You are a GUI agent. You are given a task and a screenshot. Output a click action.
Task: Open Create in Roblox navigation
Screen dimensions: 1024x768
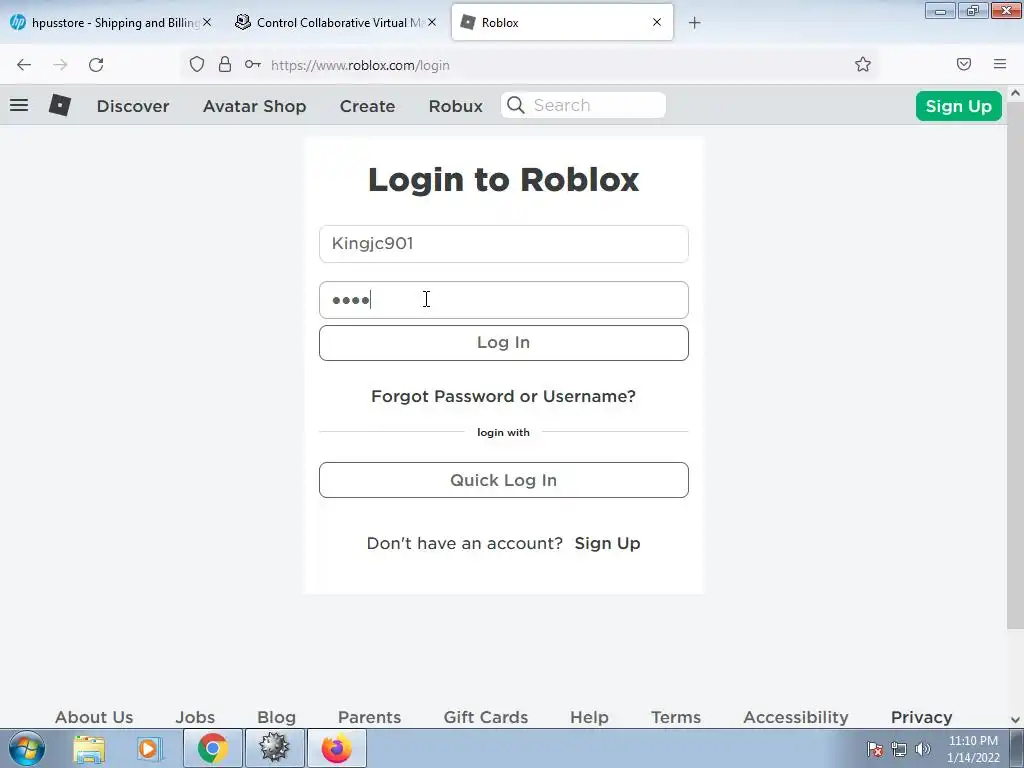pyautogui.click(x=367, y=106)
